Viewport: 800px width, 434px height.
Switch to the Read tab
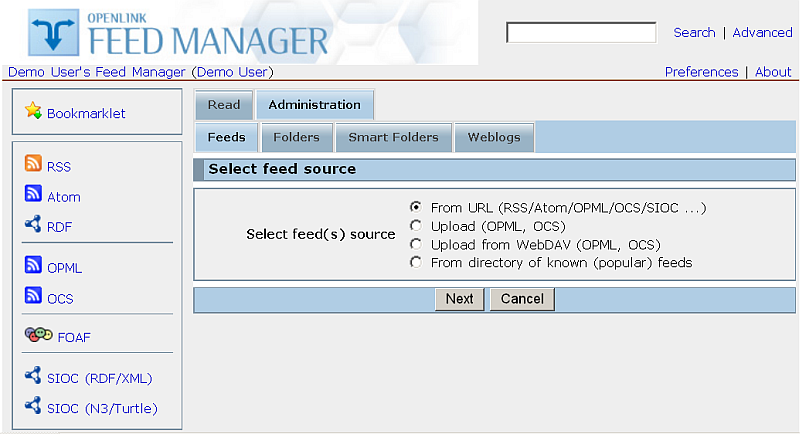[224, 105]
